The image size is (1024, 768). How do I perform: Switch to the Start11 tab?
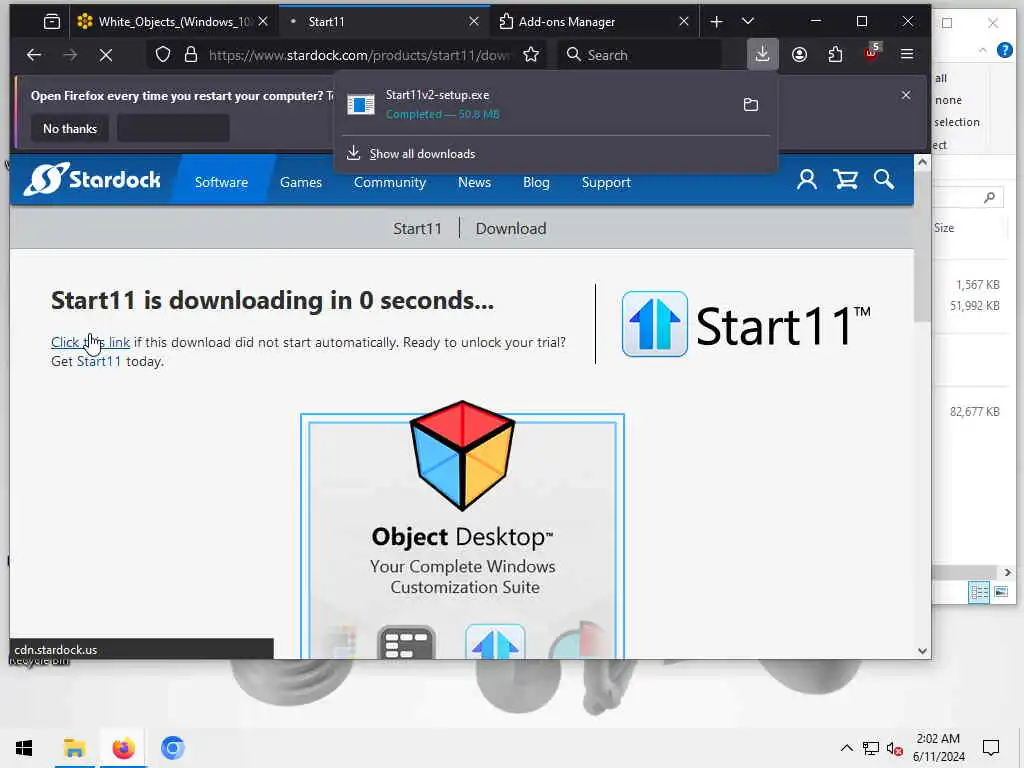[385, 22]
